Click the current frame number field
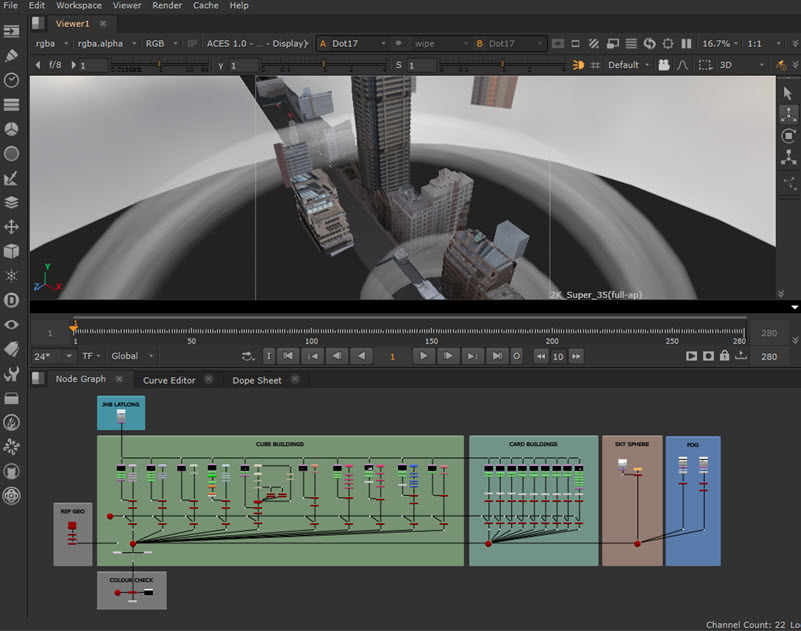This screenshot has width=801, height=631. coord(392,356)
